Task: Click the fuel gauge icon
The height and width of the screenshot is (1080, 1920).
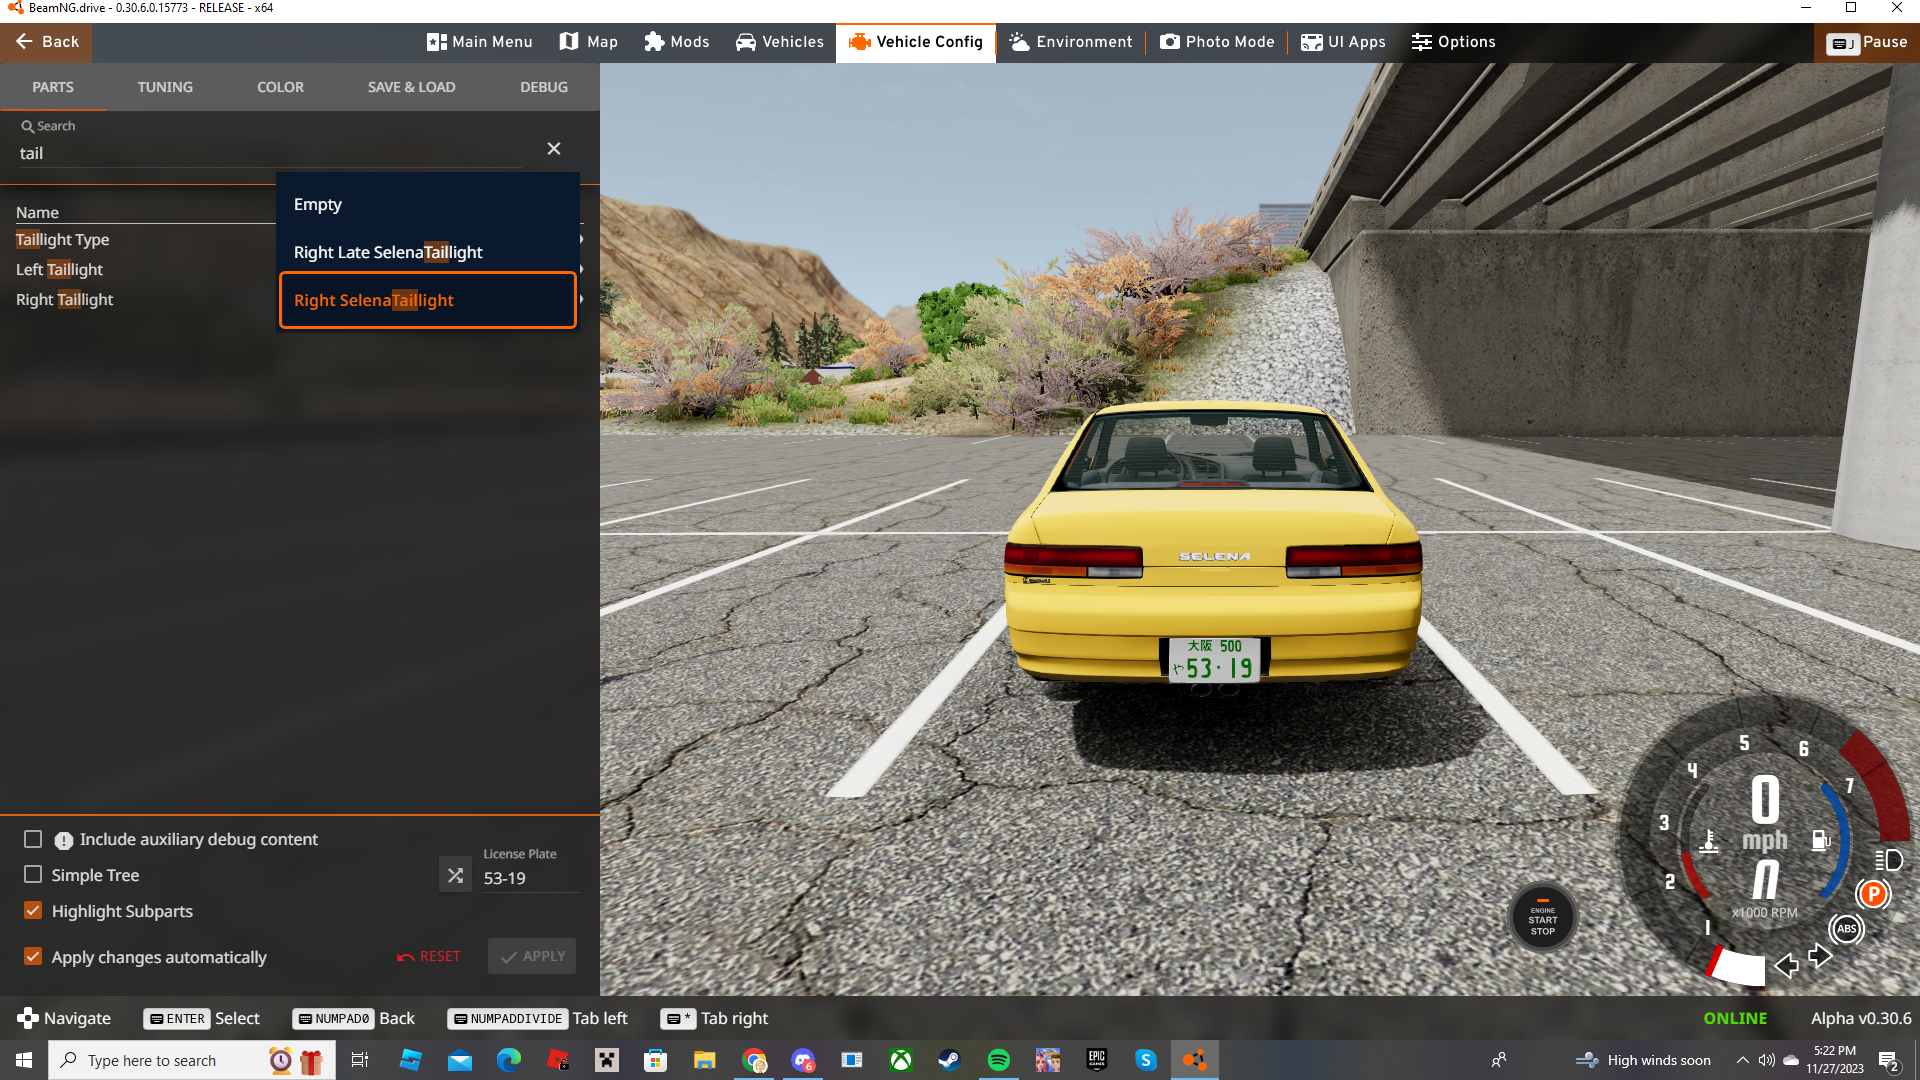Action: pos(1821,841)
